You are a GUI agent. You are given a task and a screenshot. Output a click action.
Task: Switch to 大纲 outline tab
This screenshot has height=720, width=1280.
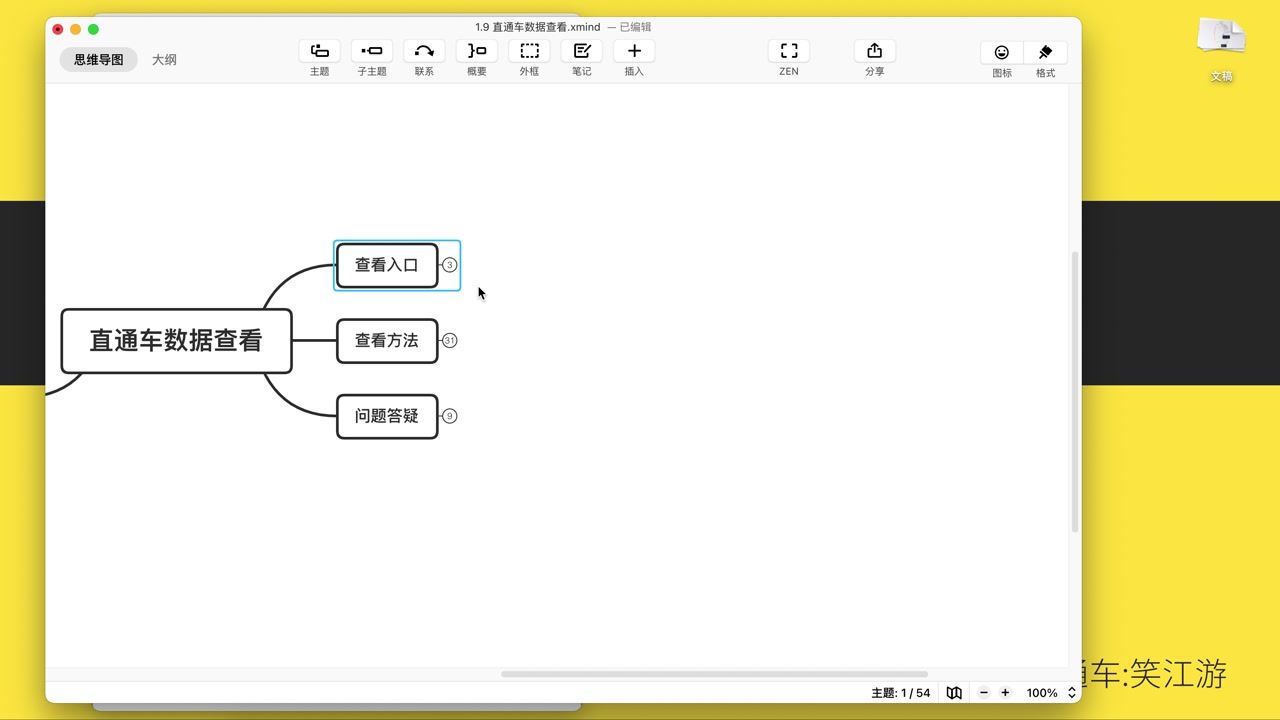point(164,60)
